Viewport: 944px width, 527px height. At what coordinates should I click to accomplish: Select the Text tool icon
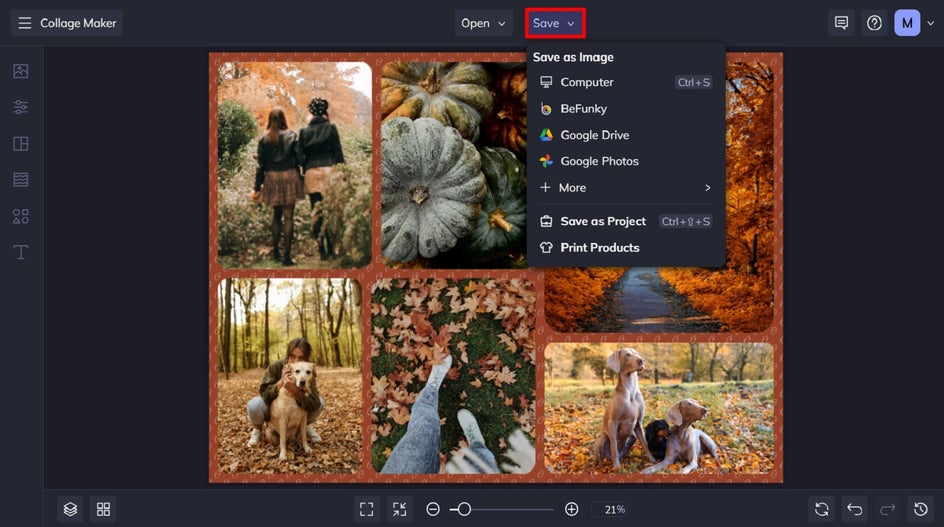(20, 252)
